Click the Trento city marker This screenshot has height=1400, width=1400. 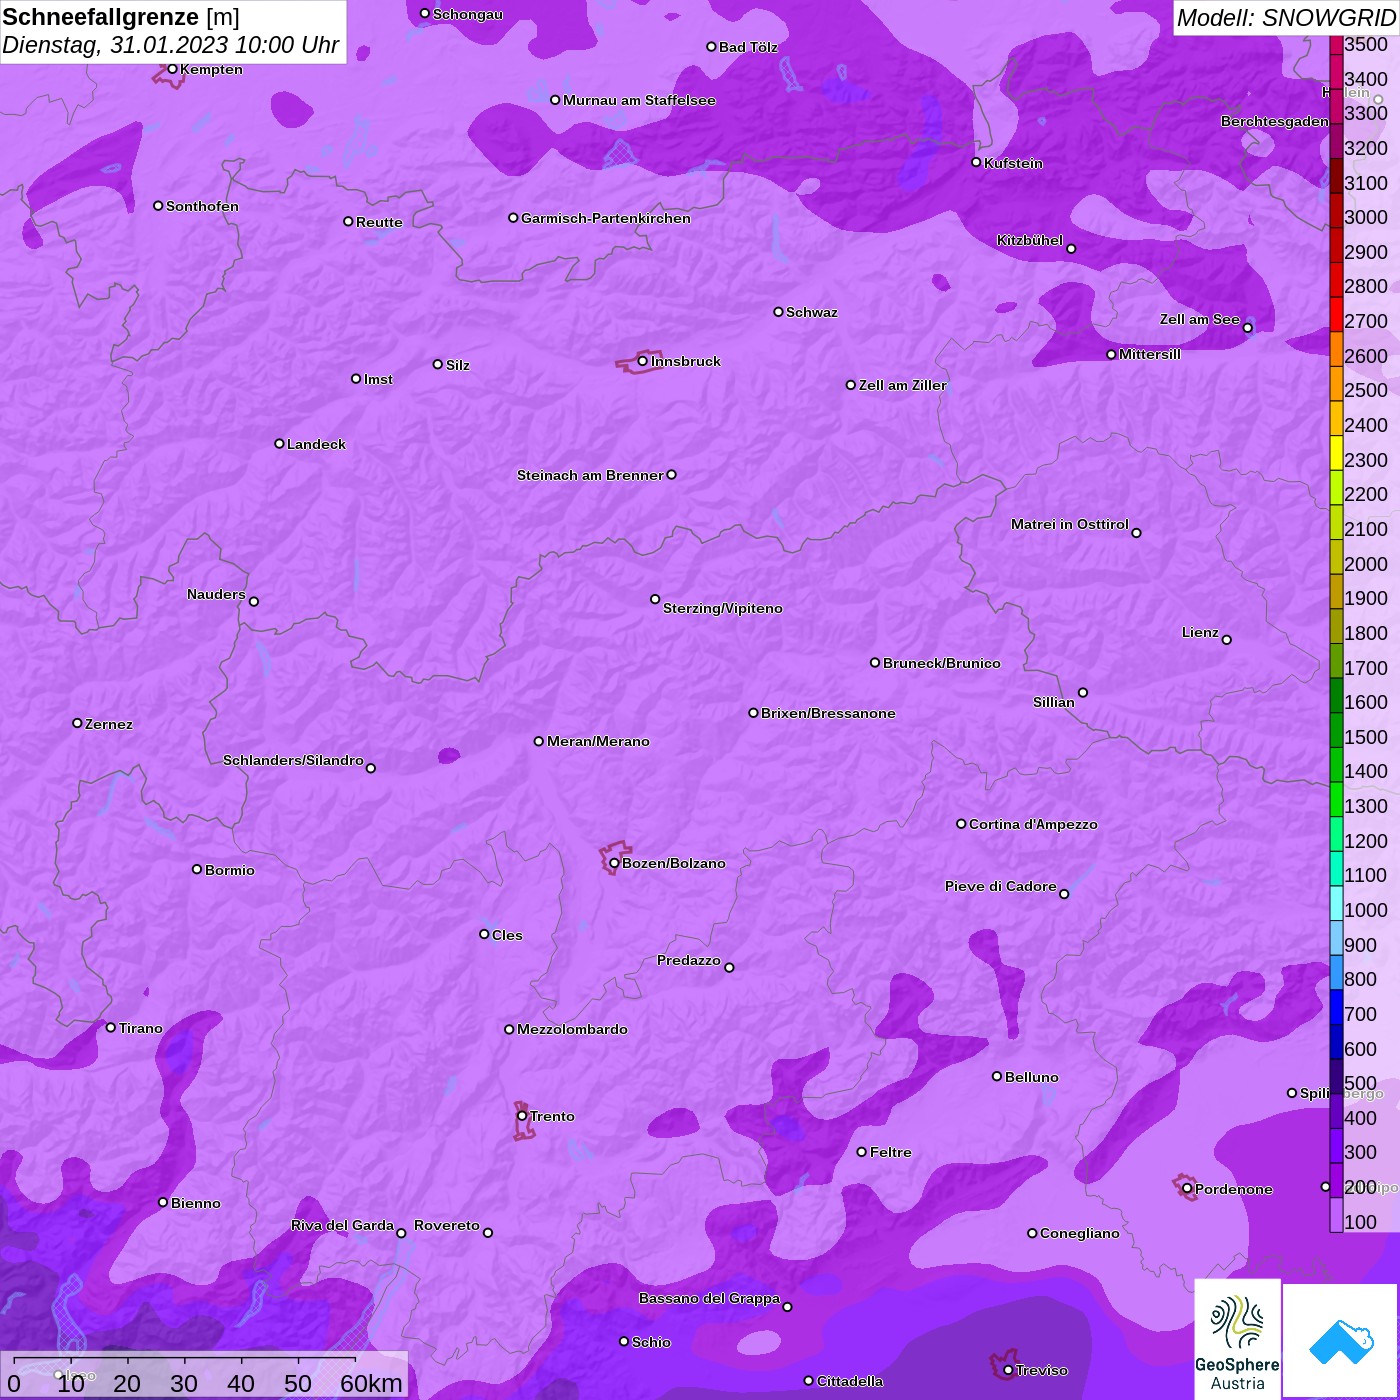pyautogui.click(x=522, y=1116)
